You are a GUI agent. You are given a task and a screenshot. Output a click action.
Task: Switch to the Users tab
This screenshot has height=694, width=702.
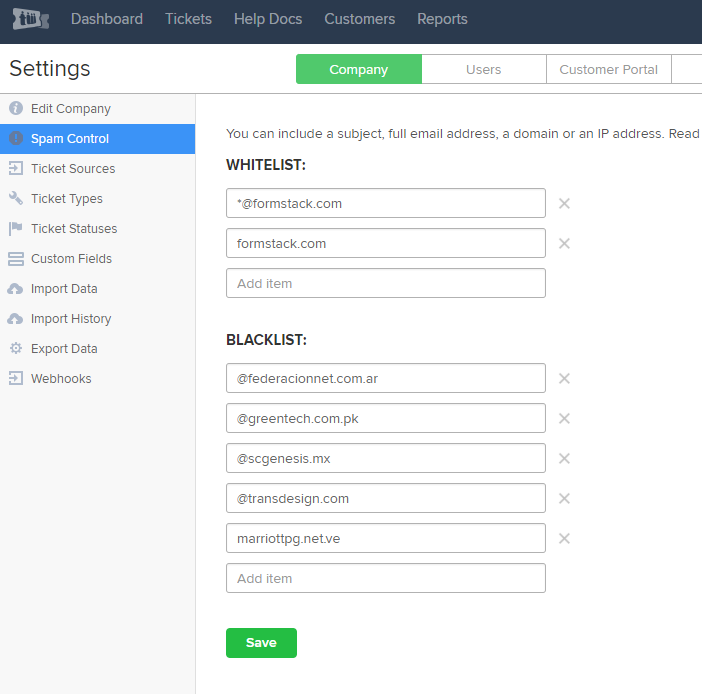[x=483, y=69]
